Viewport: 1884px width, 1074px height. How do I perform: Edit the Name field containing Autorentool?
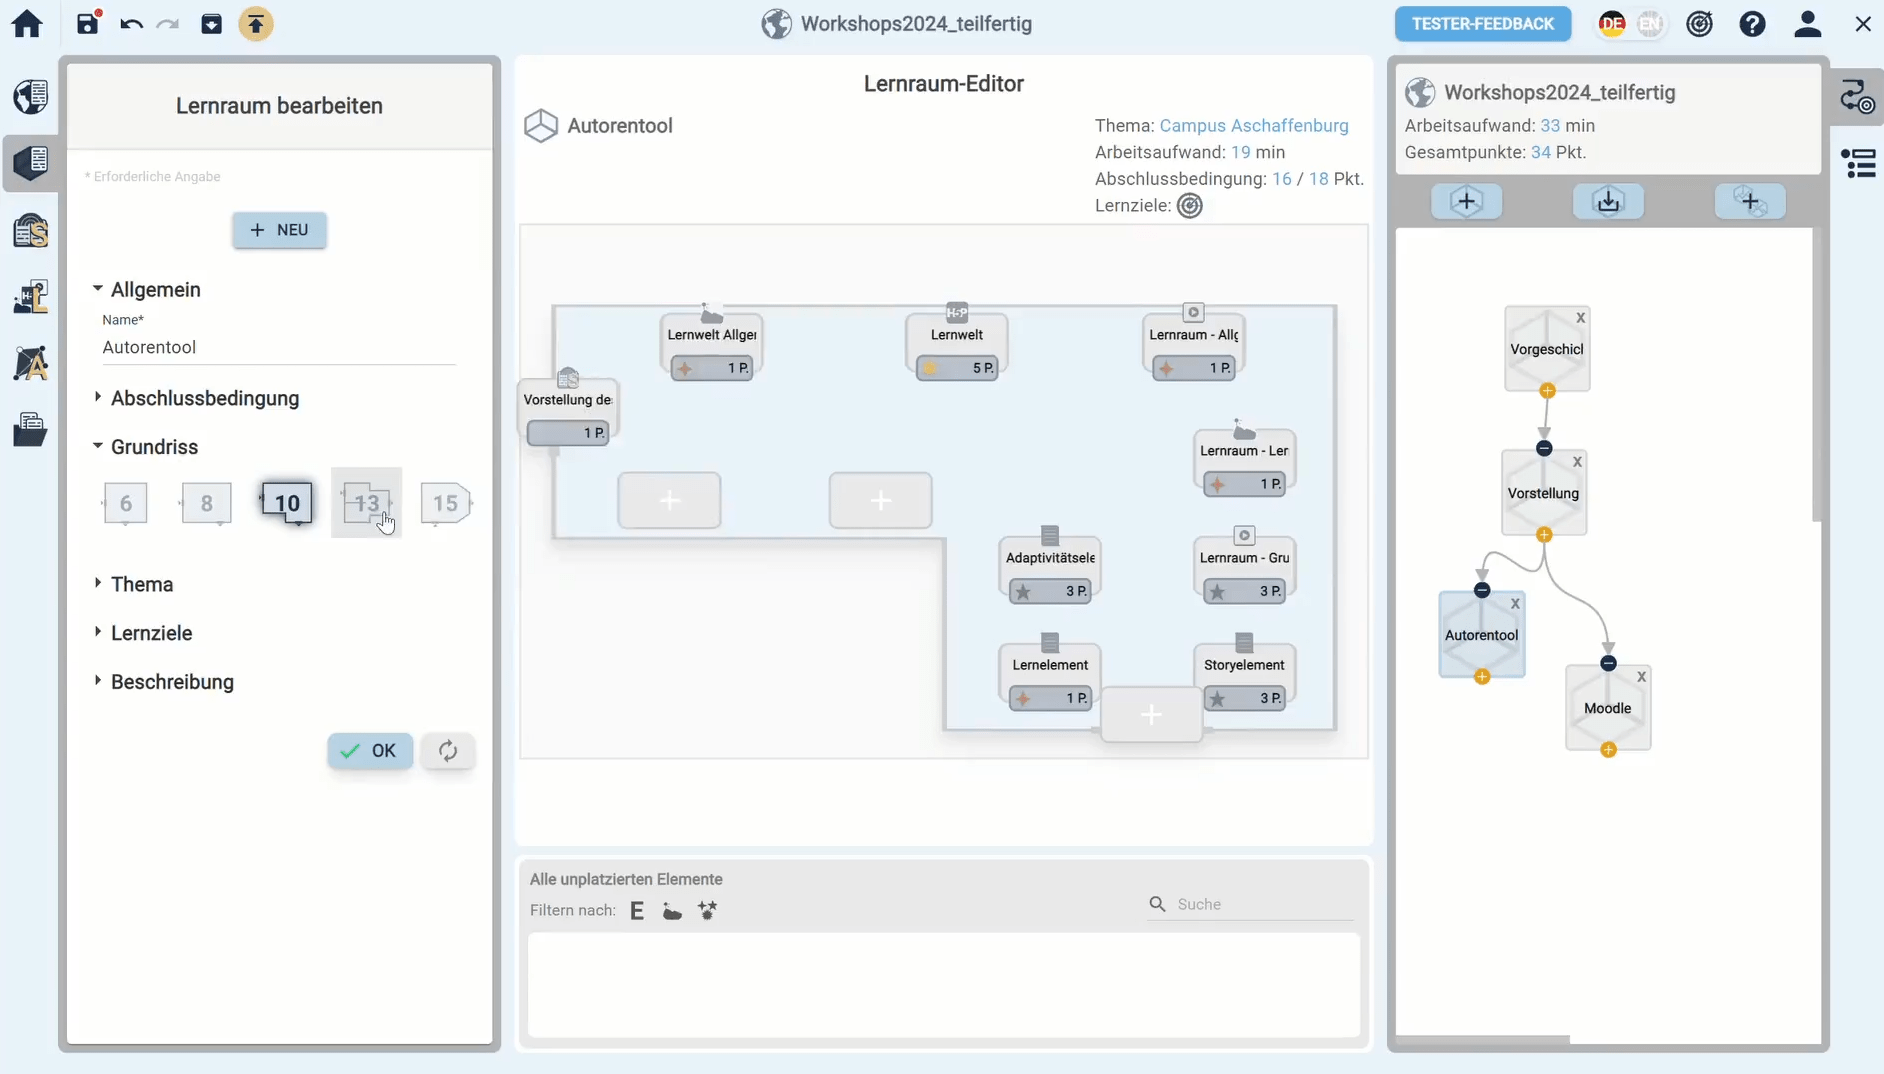point(279,347)
